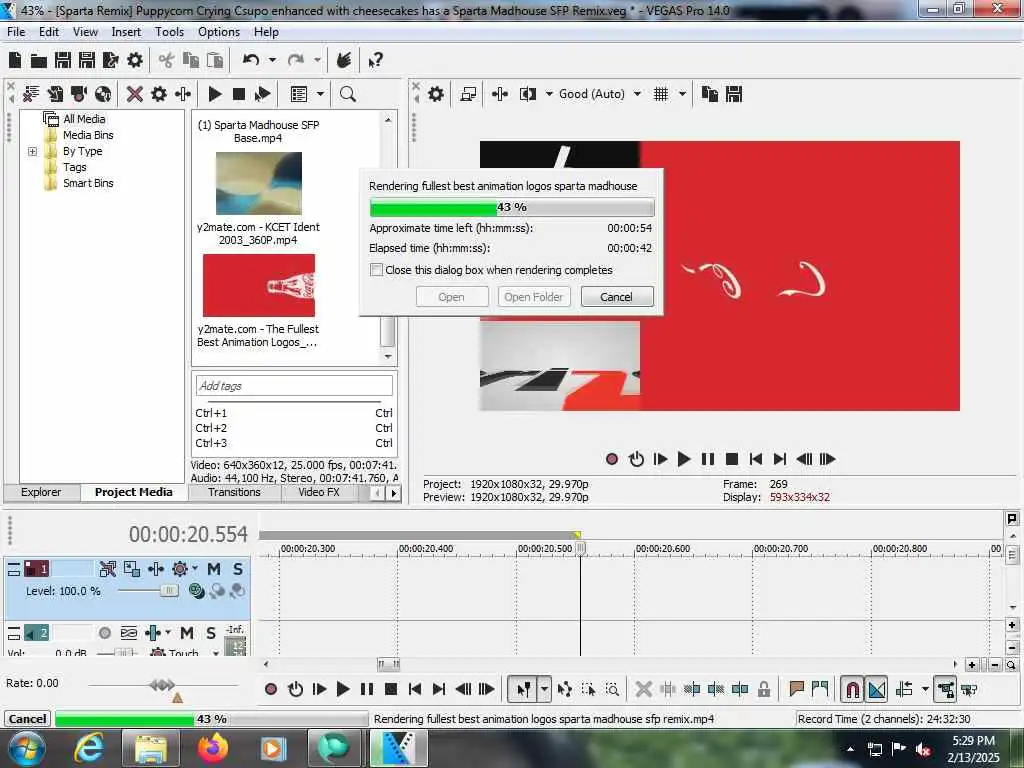Remove selected media with red X icon

135,94
